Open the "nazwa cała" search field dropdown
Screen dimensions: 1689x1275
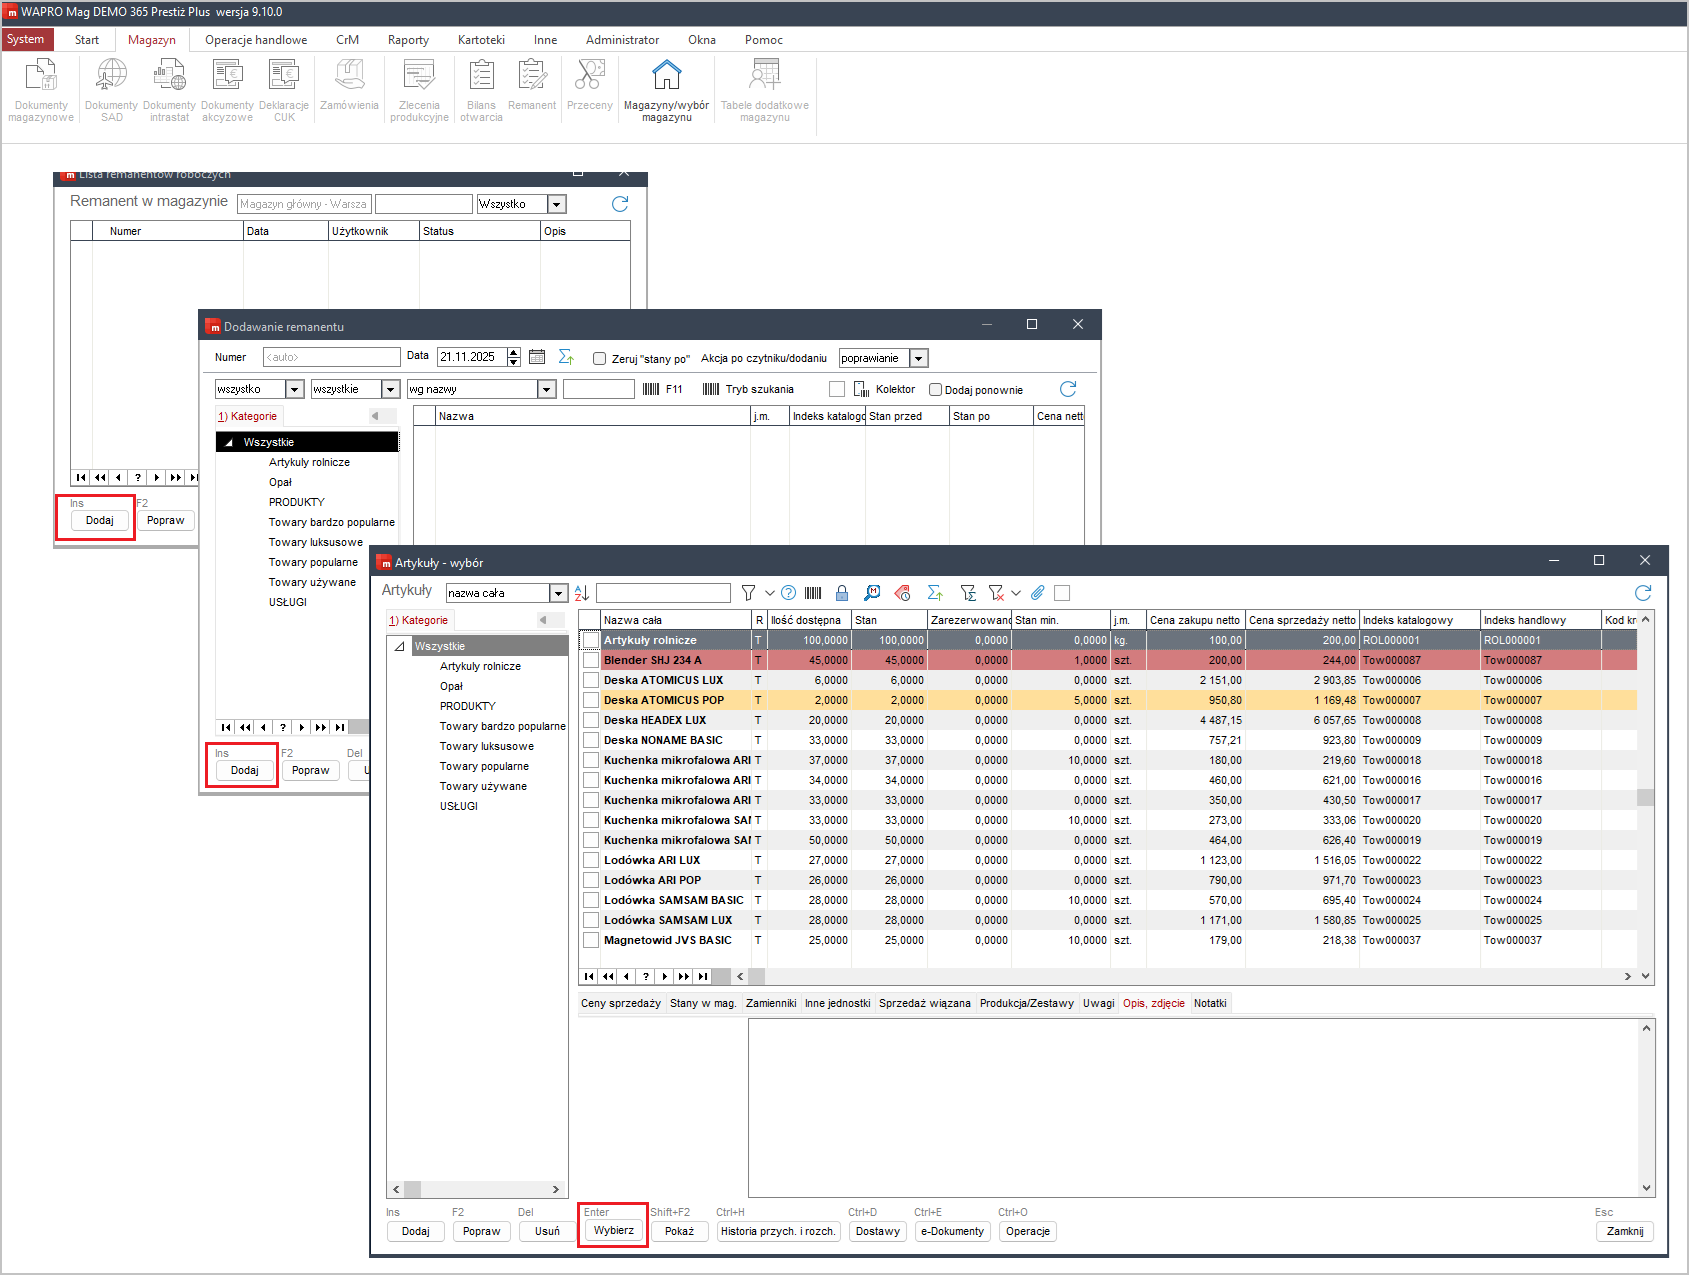(x=558, y=593)
